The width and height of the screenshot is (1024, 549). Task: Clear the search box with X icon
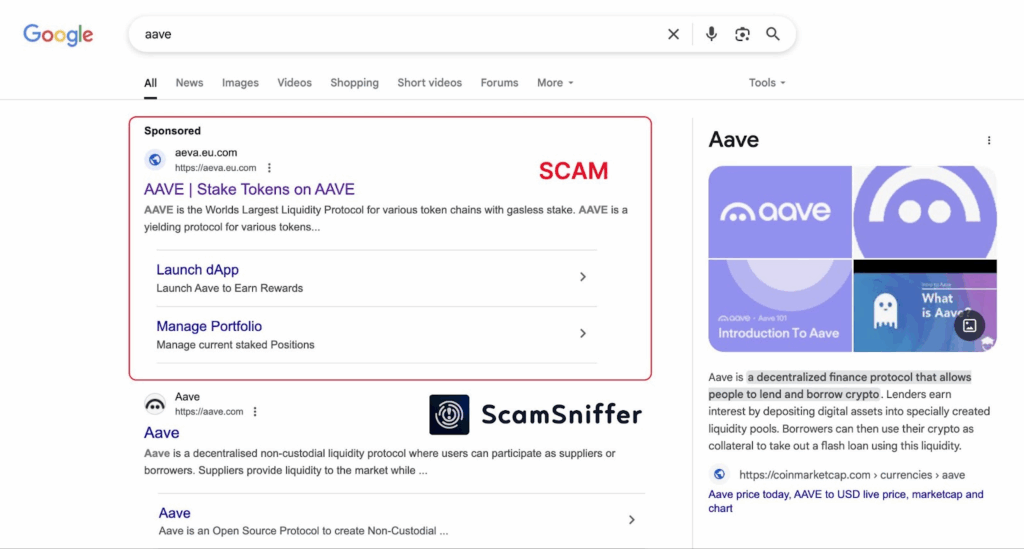pos(673,34)
